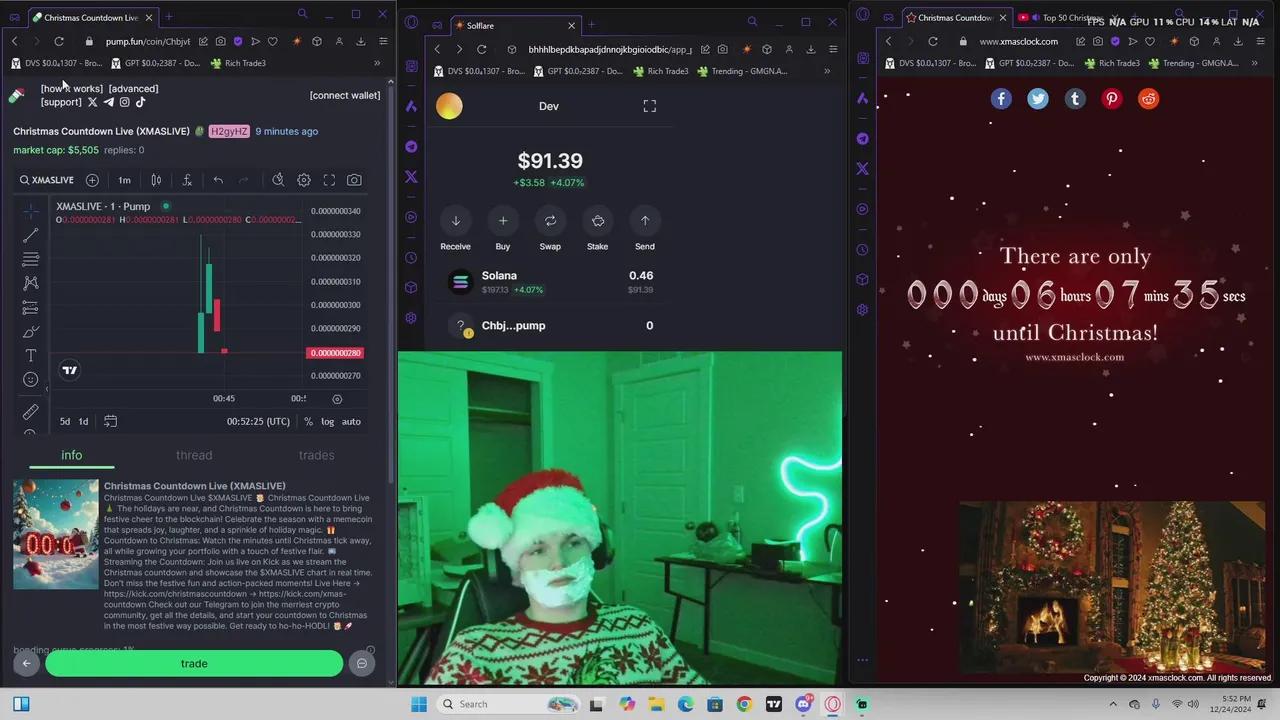
Task: Take a chart snapshot with the camera icon
Action: (354, 180)
